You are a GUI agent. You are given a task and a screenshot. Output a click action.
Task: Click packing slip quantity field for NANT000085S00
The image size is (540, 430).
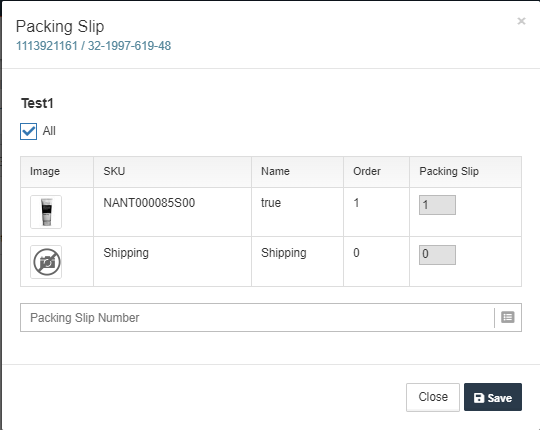pos(437,205)
